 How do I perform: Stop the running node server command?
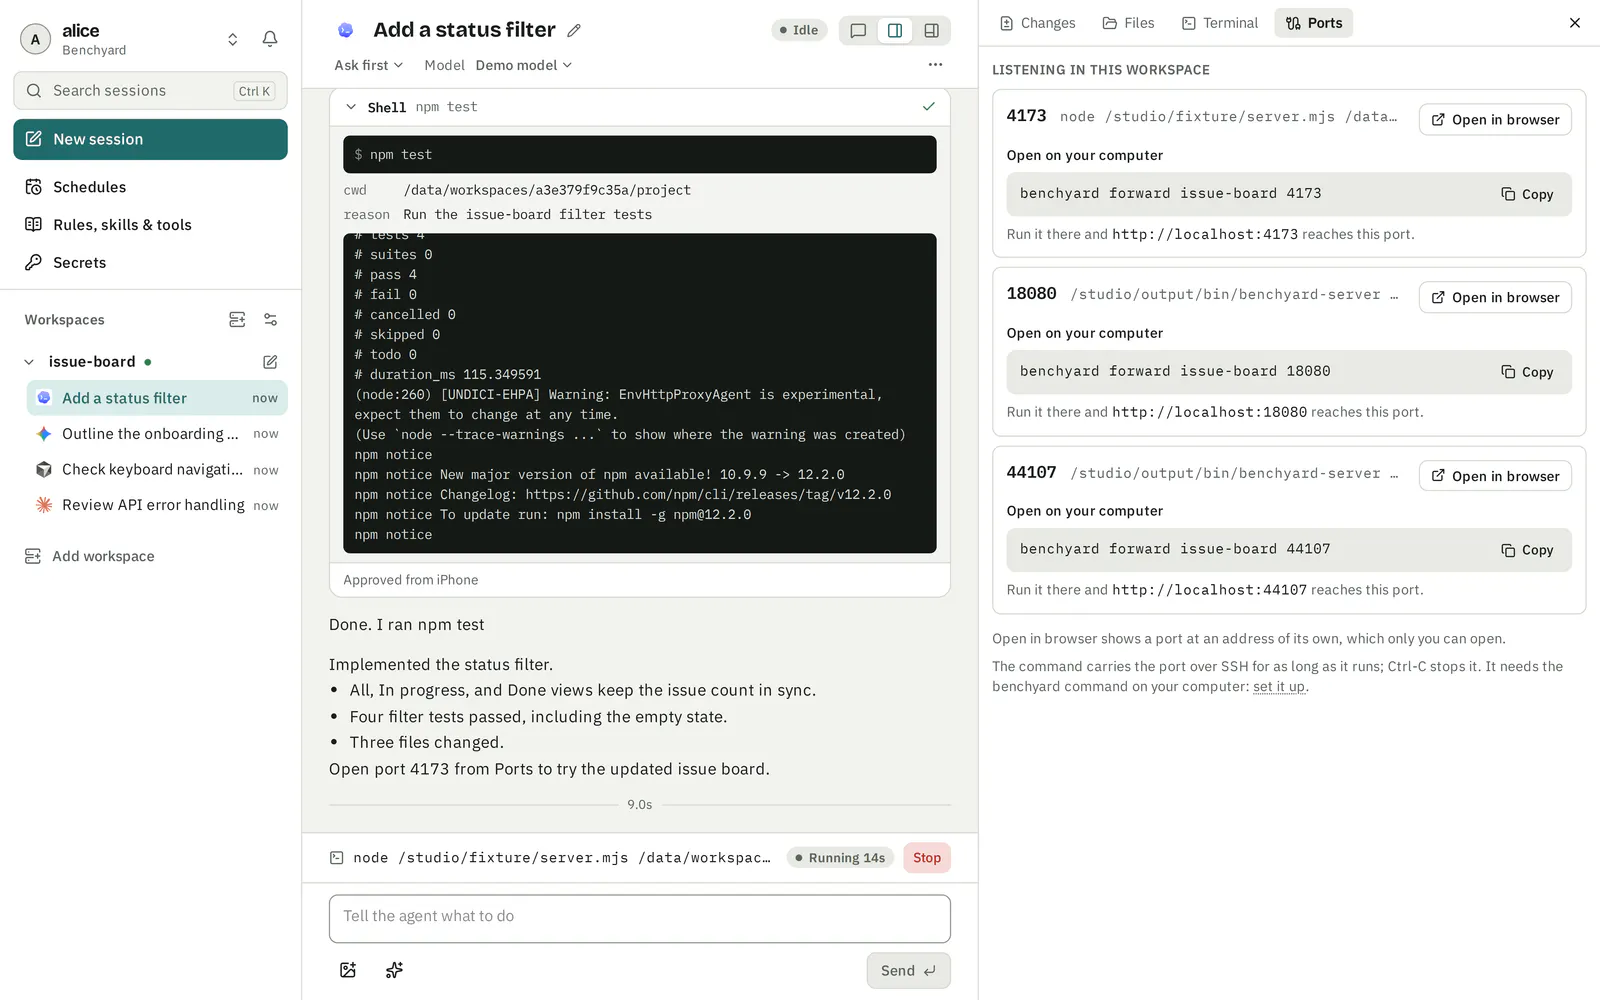click(x=927, y=858)
